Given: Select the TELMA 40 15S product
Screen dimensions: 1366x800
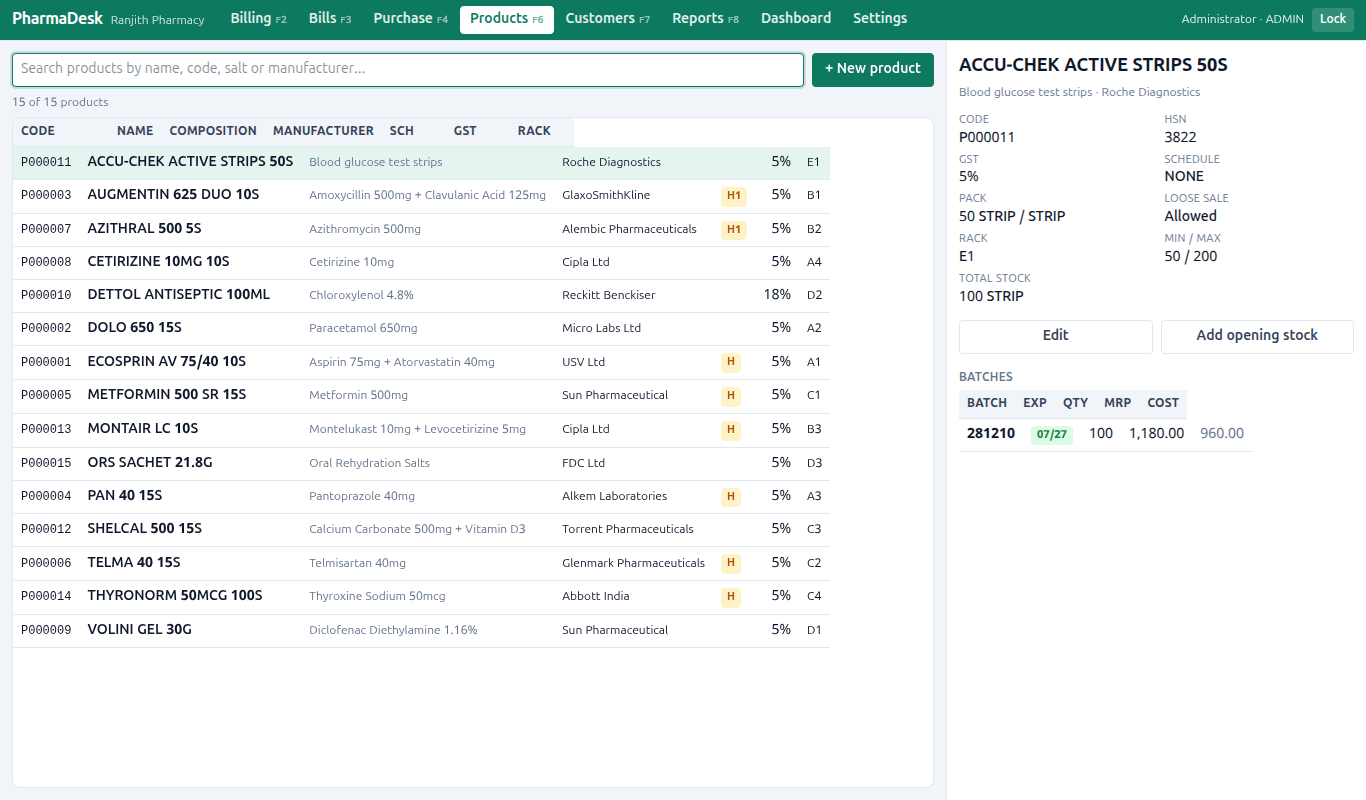Looking at the screenshot, I should coord(421,563).
